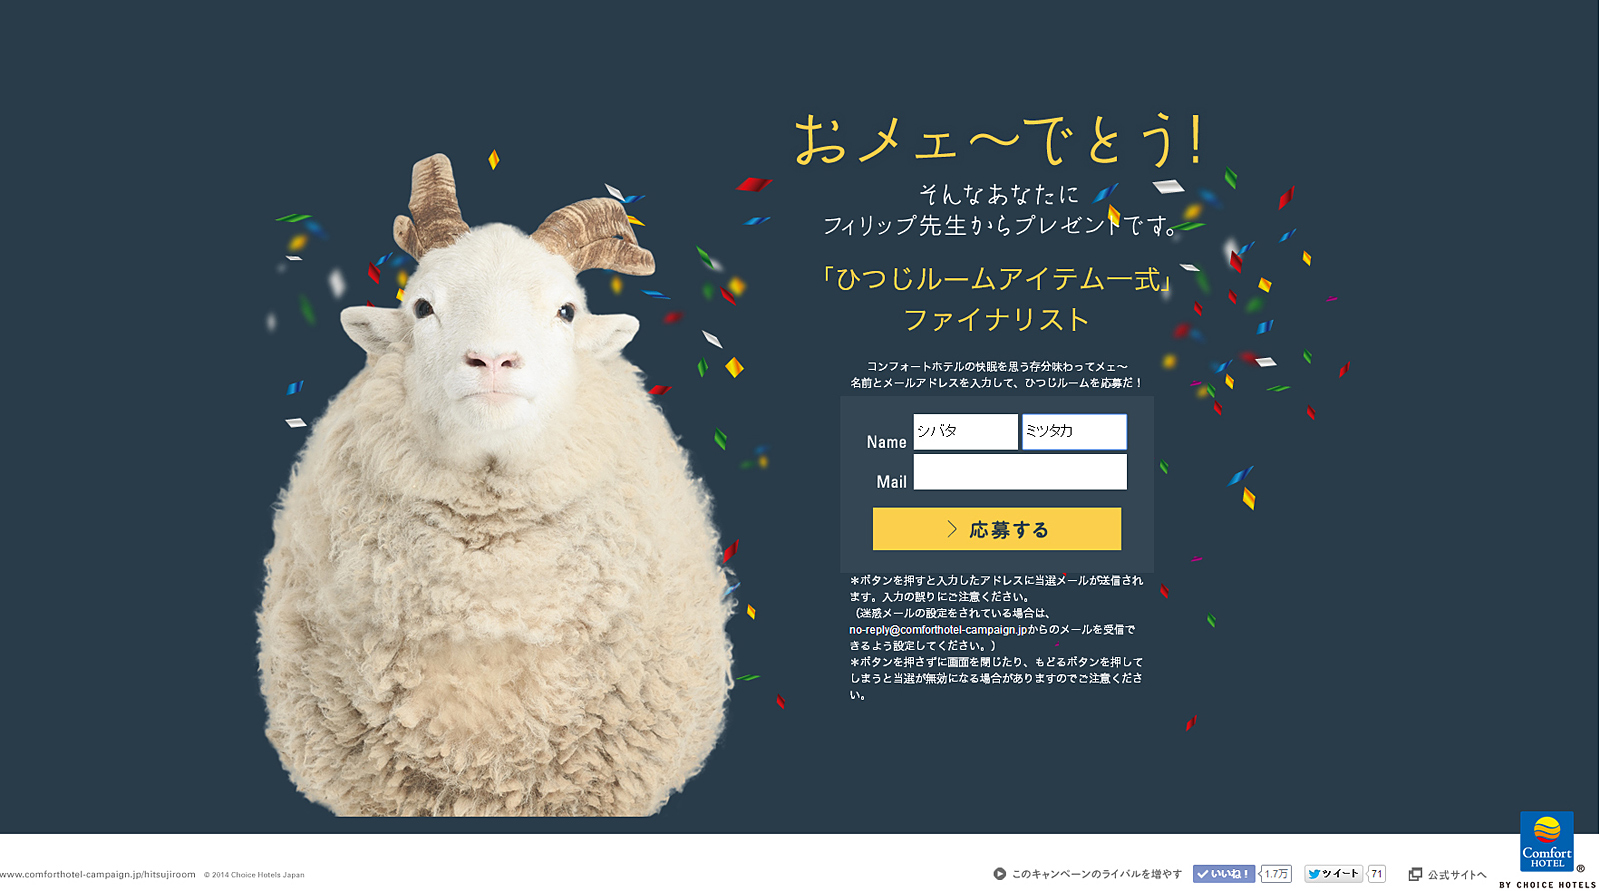Click the BY CHOICE HOTELS text

coord(1547,885)
